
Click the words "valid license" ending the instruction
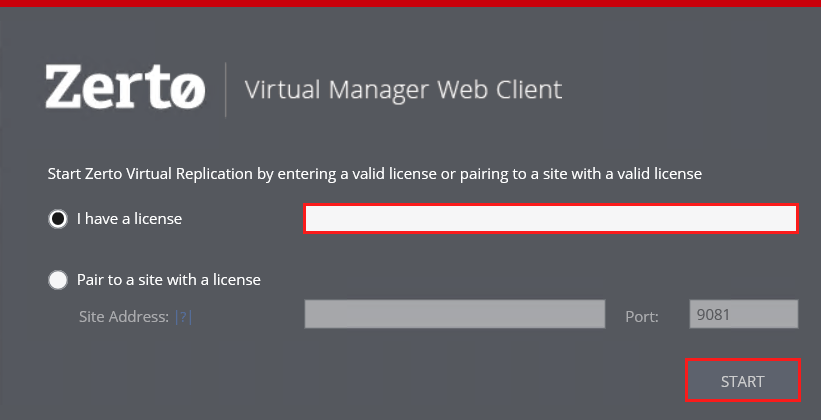pos(653,174)
